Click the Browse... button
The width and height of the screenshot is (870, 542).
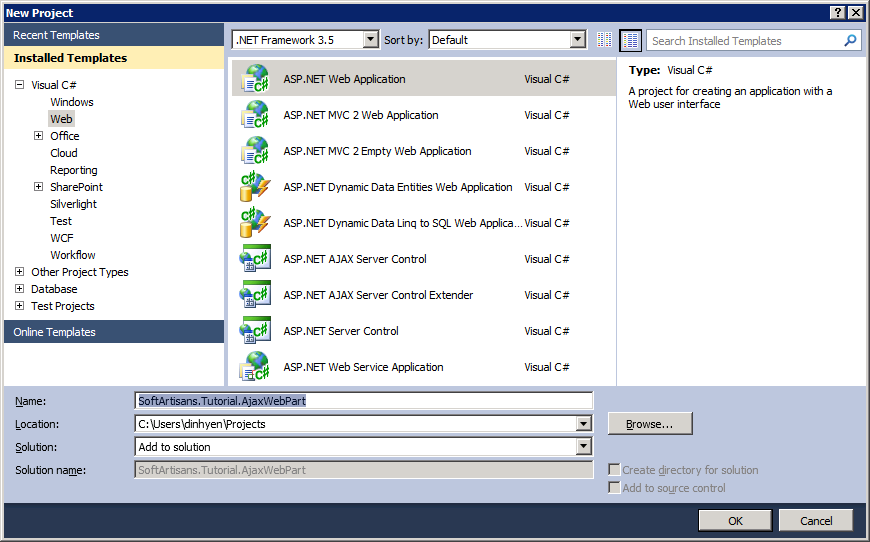pos(650,424)
